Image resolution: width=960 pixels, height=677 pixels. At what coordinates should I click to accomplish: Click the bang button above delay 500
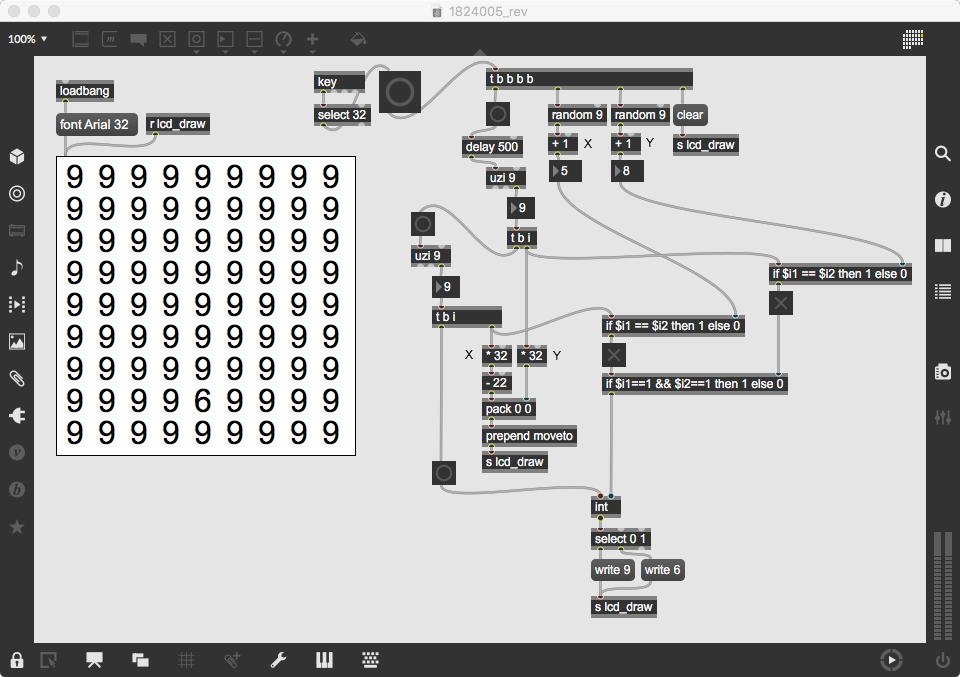(x=498, y=114)
